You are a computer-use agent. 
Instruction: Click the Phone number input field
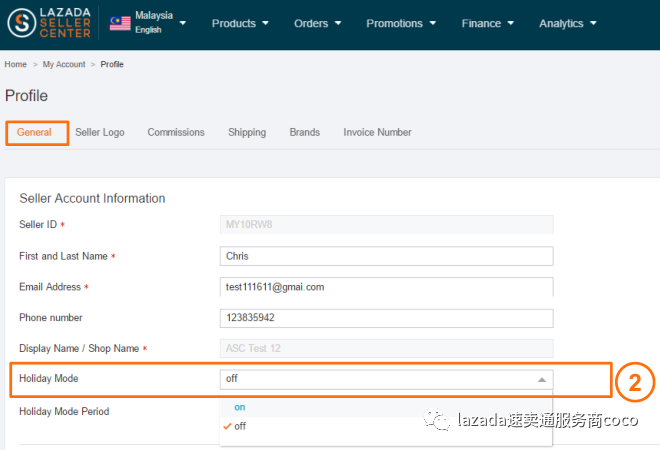tap(386, 318)
